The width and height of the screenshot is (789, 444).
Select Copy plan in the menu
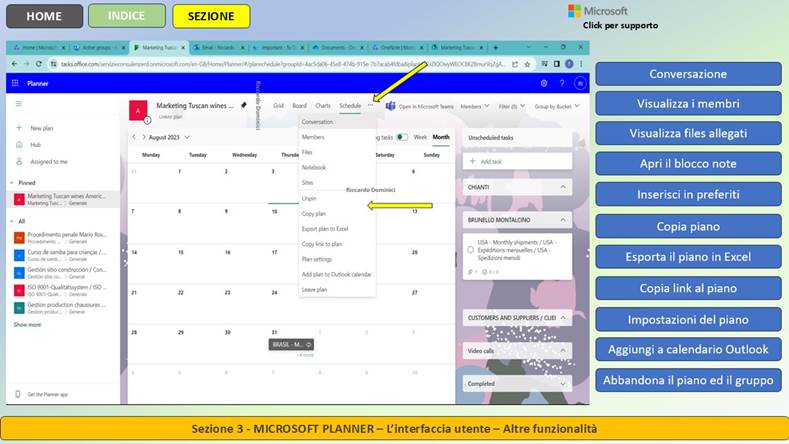coord(337,213)
